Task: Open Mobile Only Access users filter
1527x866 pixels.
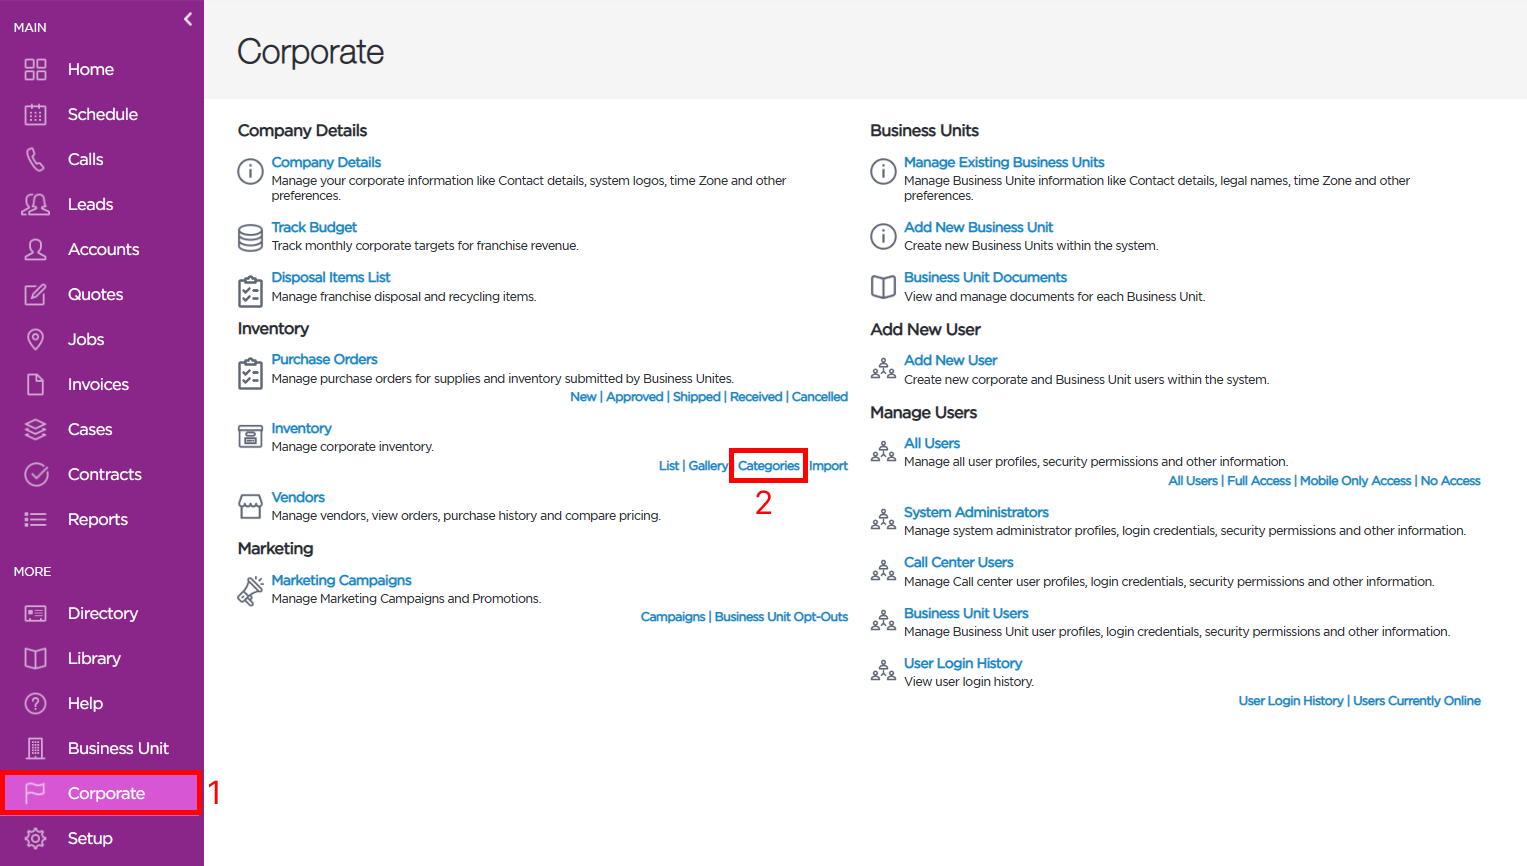Action: click(x=1355, y=481)
